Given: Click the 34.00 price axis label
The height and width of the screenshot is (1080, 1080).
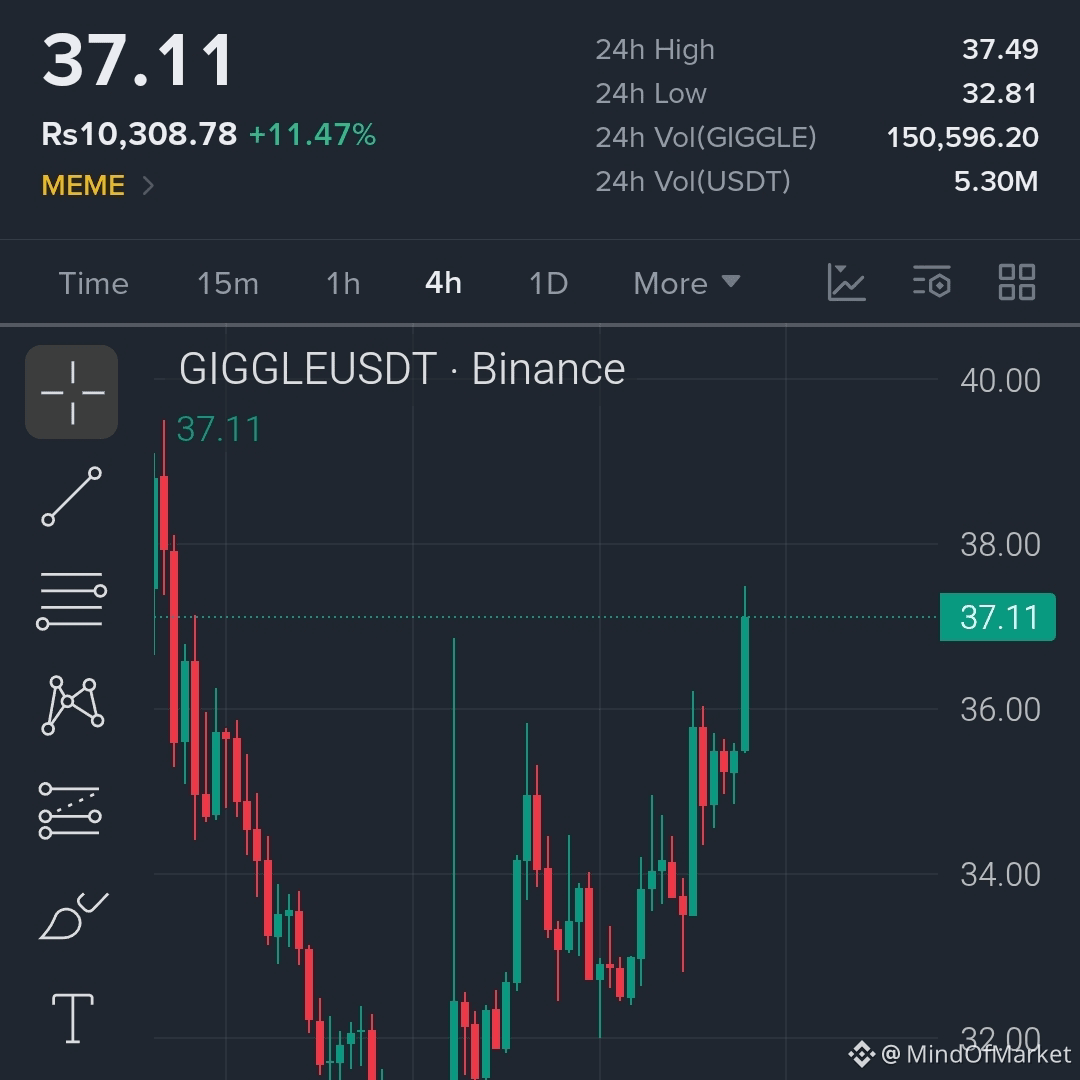Looking at the screenshot, I should point(1000,875).
